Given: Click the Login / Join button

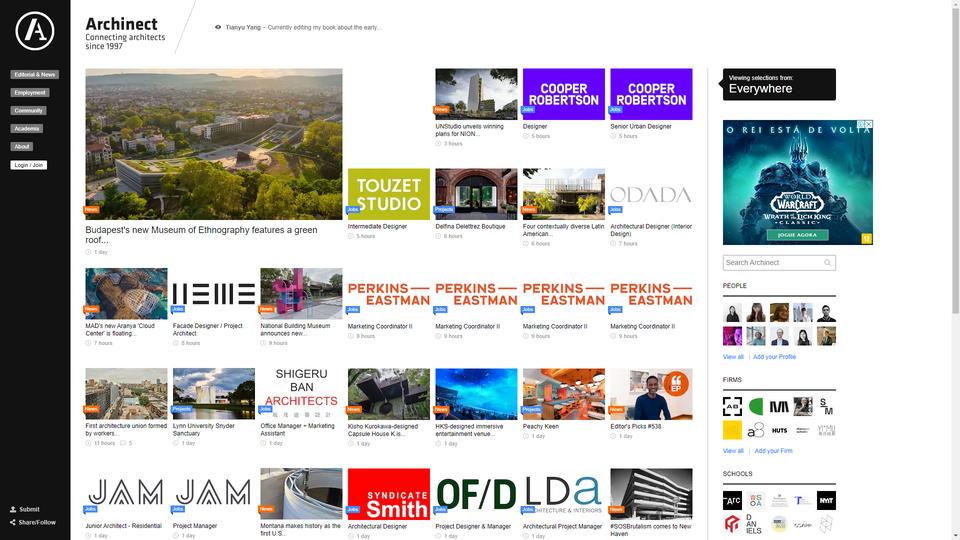Looking at the screenshot, I should (x=29, y=165).
